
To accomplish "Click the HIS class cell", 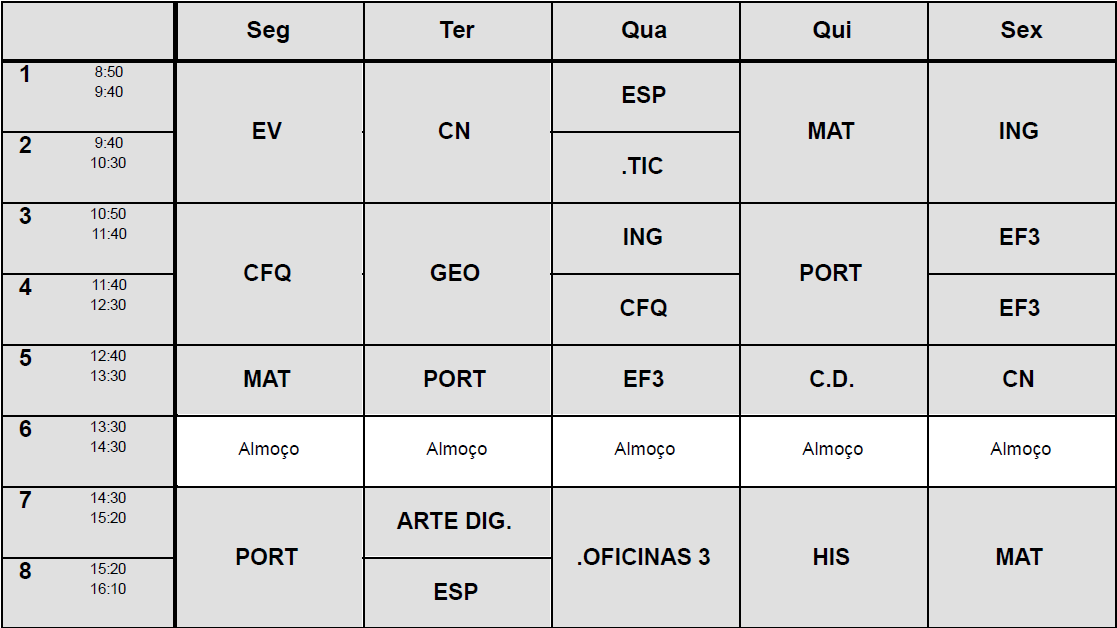I will (x=831, y=557).
